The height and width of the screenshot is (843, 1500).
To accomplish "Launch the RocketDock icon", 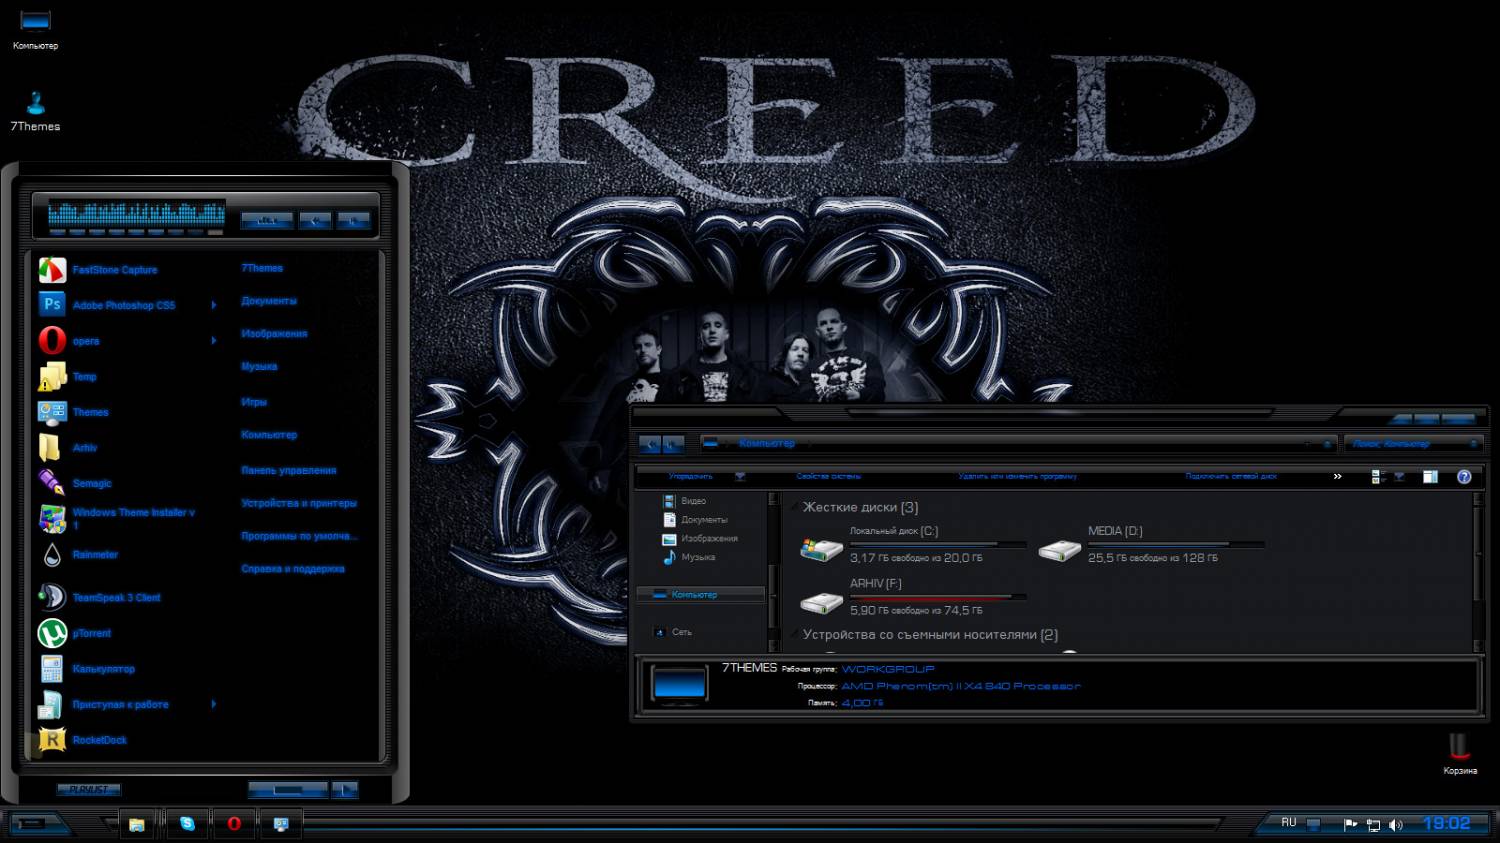I will click(x=52, y=740).
